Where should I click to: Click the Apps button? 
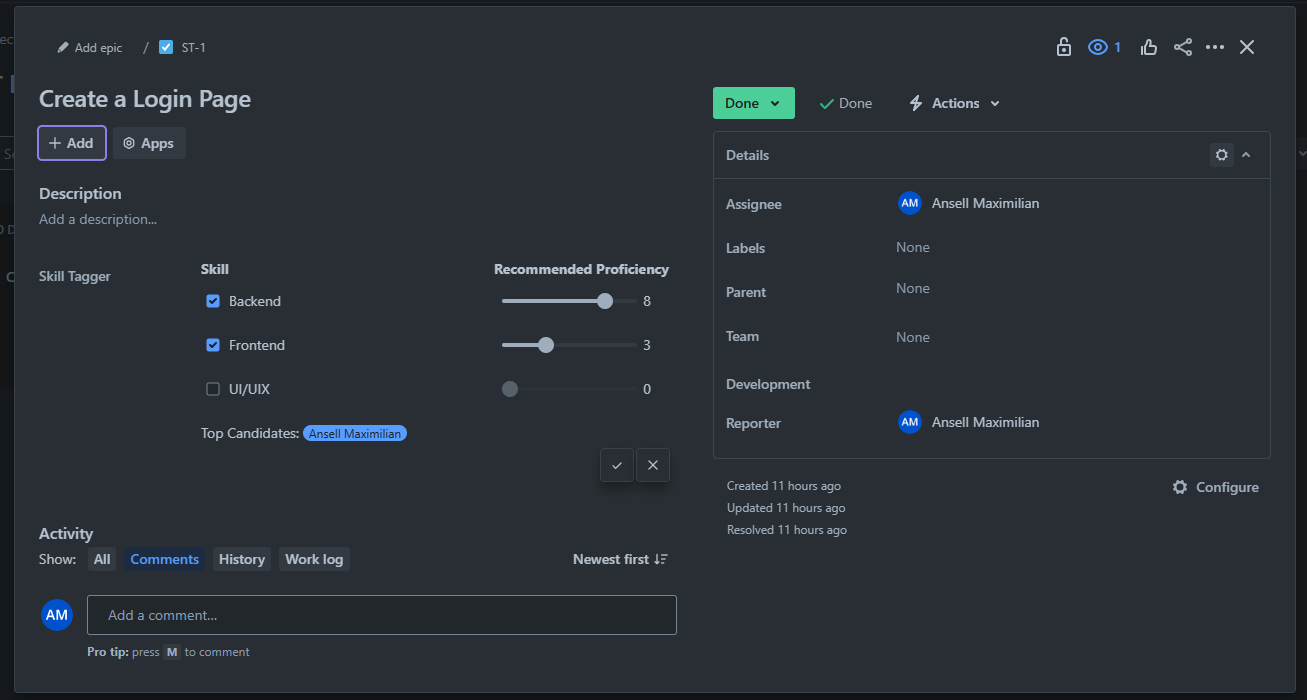149,142
